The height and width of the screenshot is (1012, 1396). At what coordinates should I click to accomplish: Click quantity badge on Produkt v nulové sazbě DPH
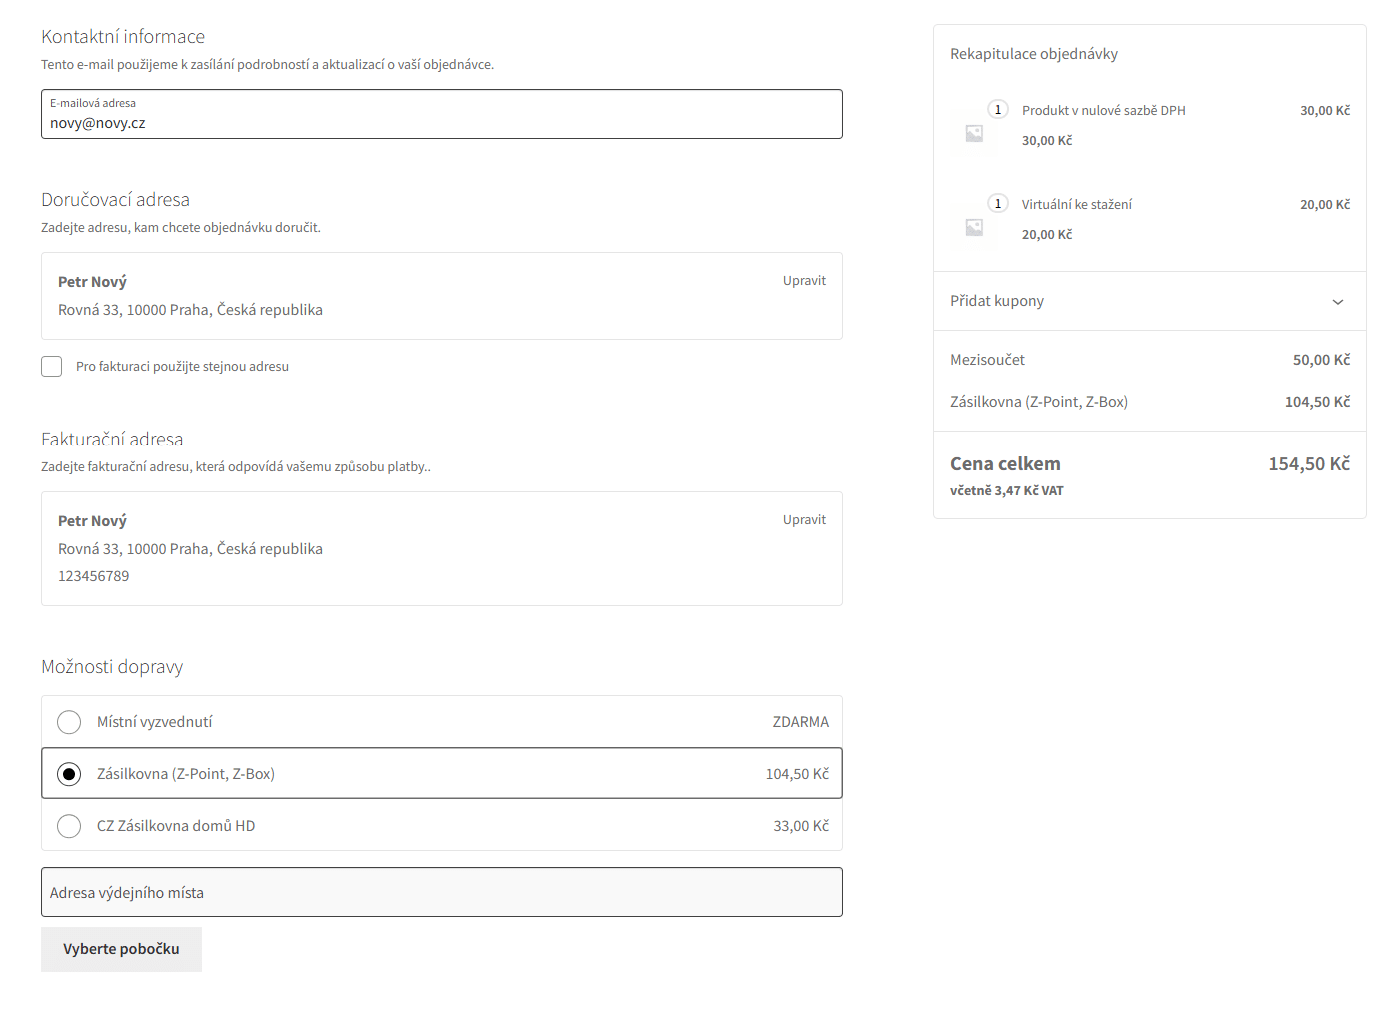point(997,110)
